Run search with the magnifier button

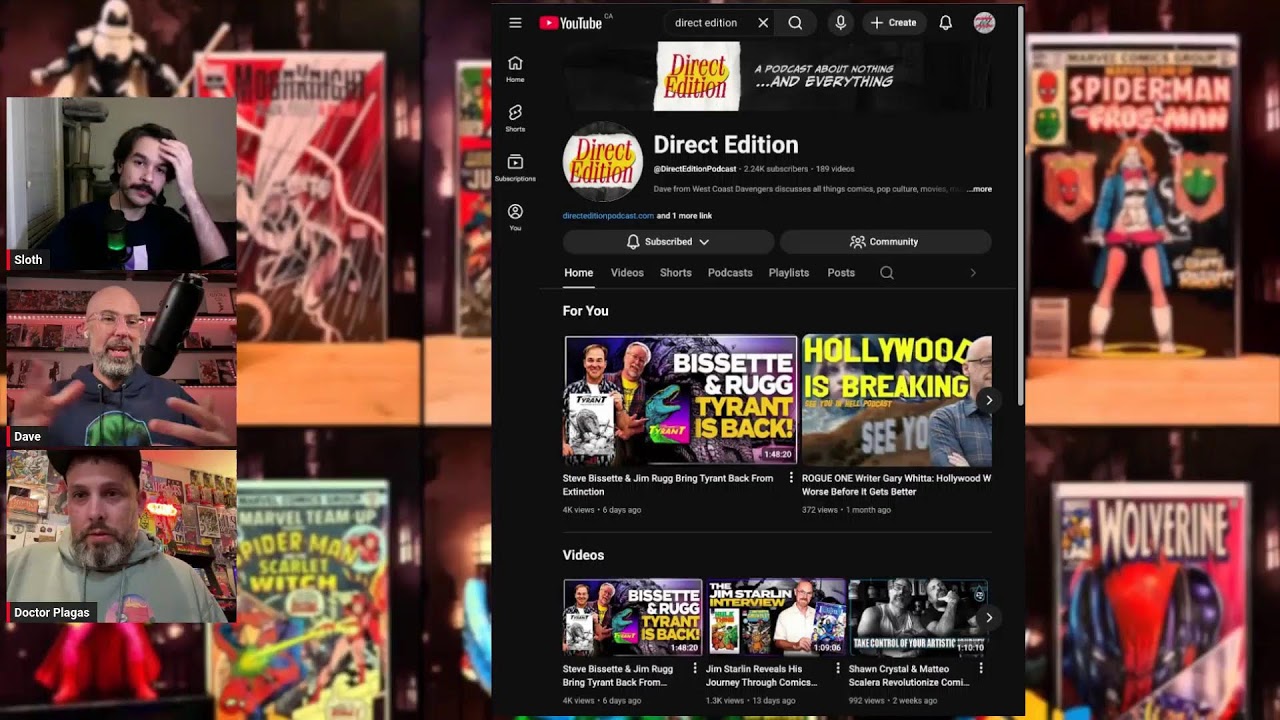coord(795,23)
